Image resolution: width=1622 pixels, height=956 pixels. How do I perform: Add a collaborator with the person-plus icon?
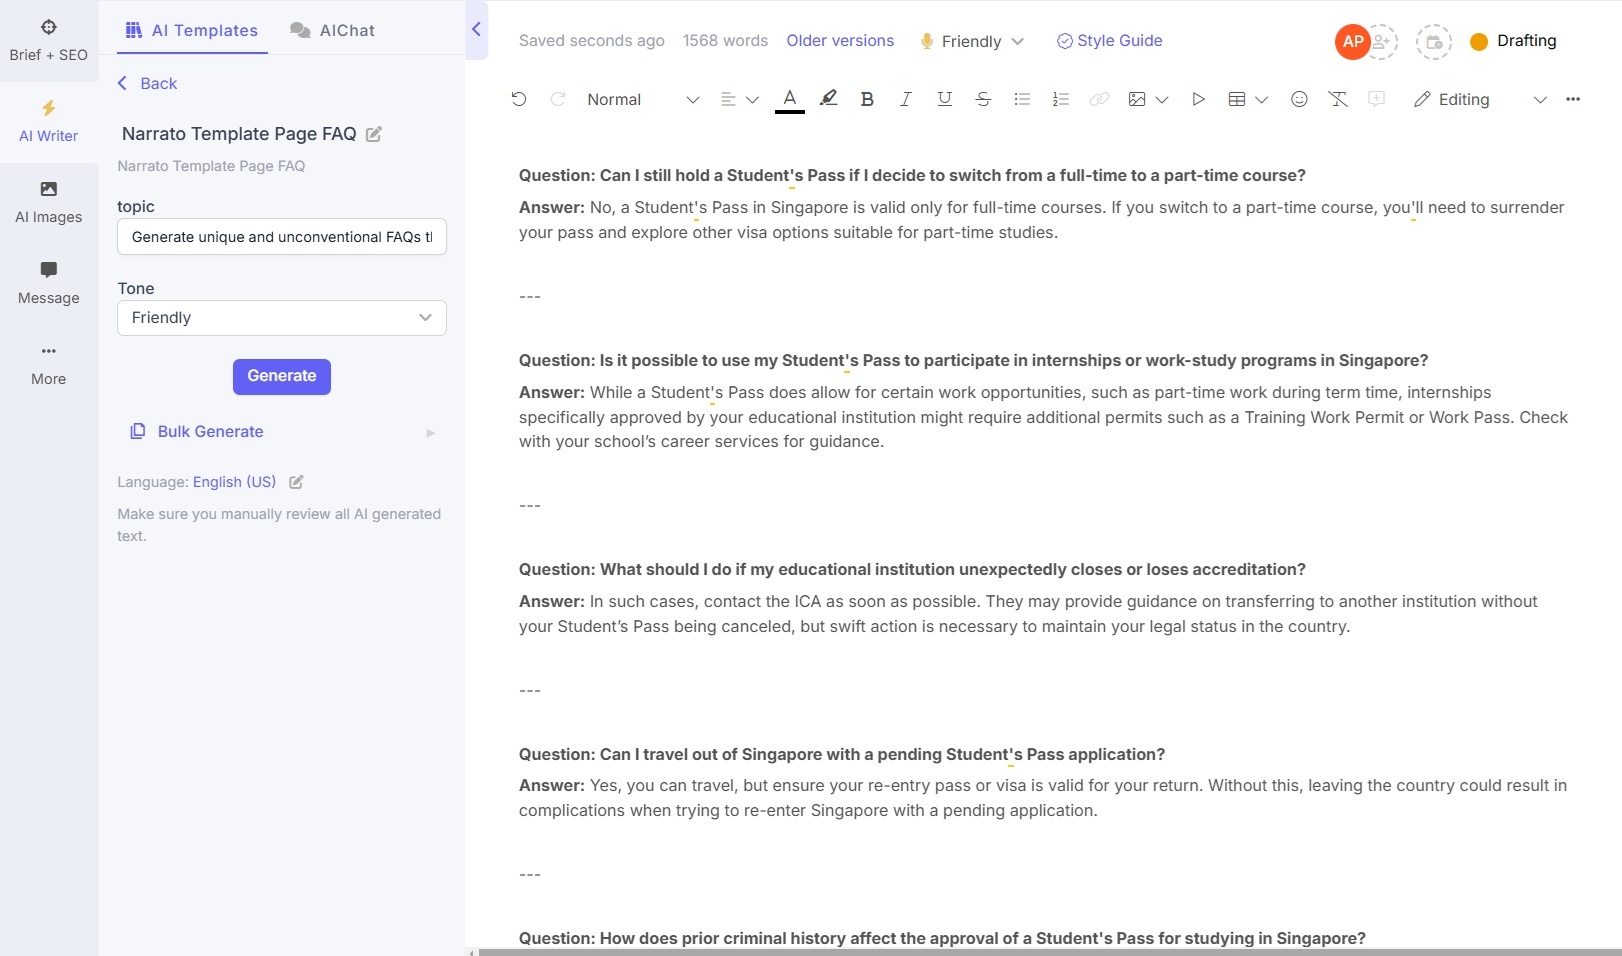coord(1382,41)
